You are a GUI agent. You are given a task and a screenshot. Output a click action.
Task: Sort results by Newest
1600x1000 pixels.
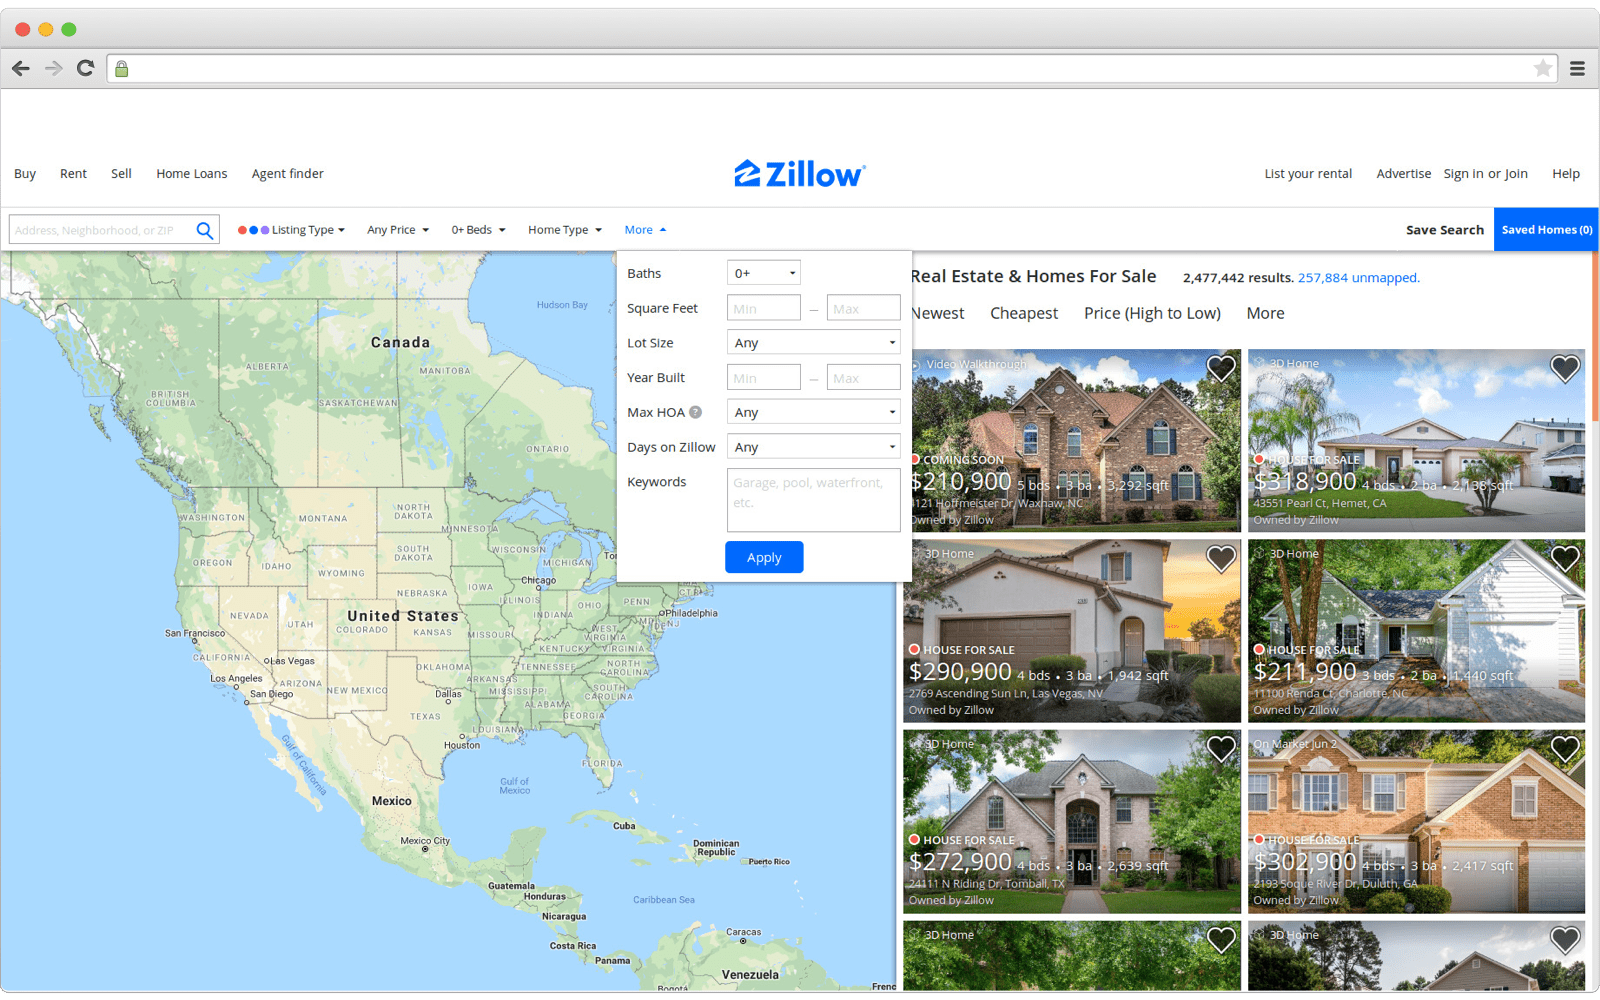[x=938, y=313]
